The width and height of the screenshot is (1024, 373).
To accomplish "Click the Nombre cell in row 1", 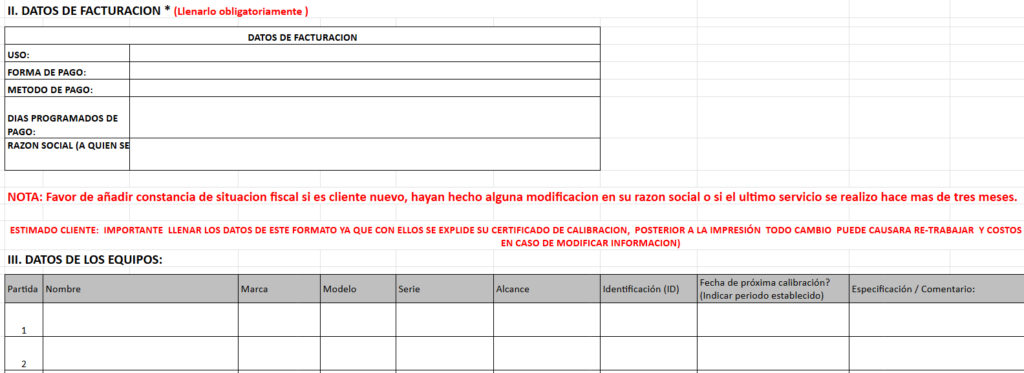I will [x=140, y=319].
